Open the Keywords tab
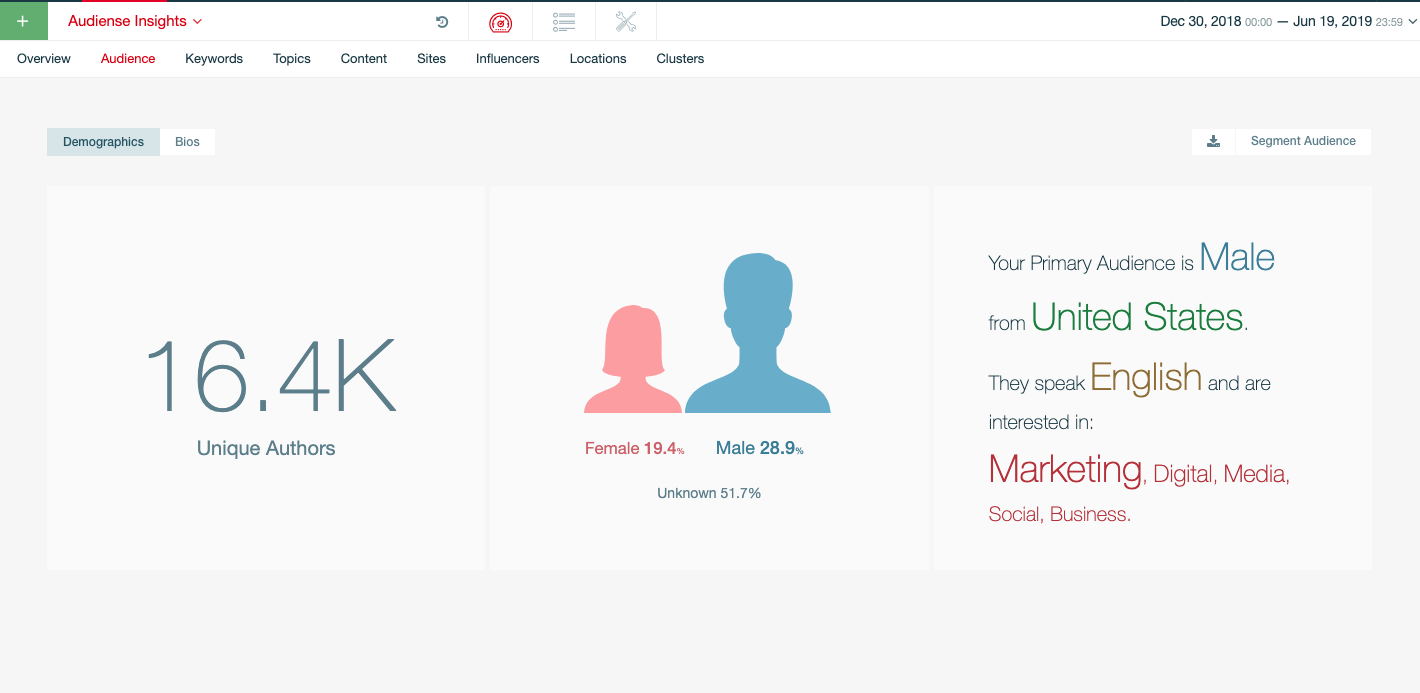1420x693 pixels. coord(214,59)
